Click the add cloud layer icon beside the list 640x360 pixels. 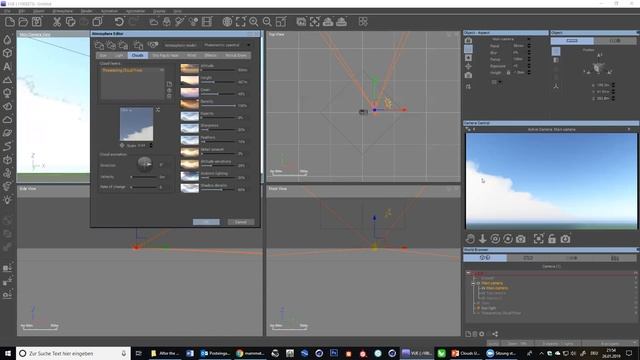click(x=169, y=84)
